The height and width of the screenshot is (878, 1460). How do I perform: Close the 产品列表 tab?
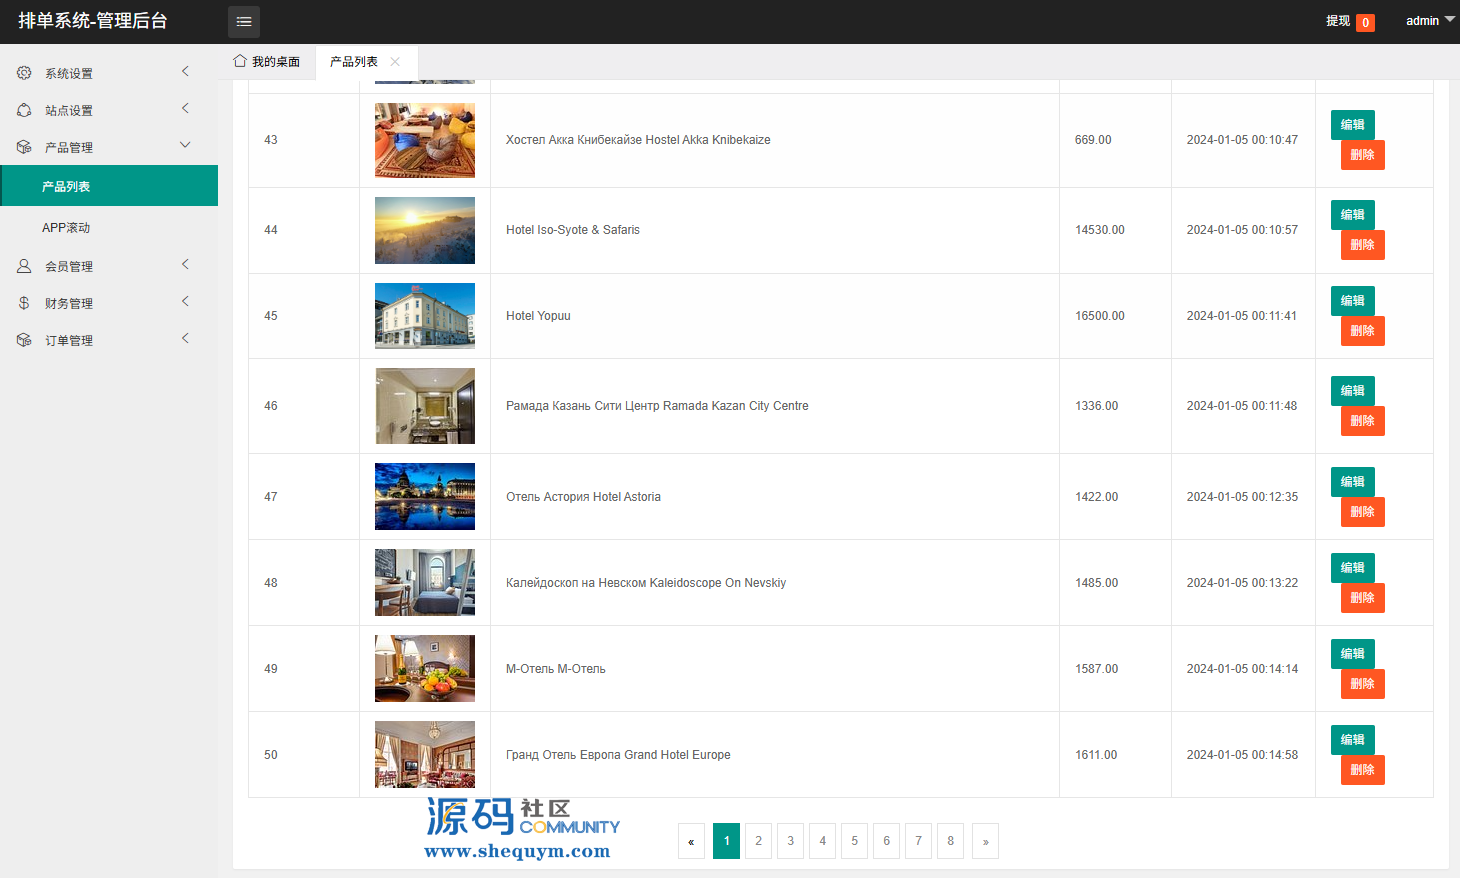pos(395,62)
